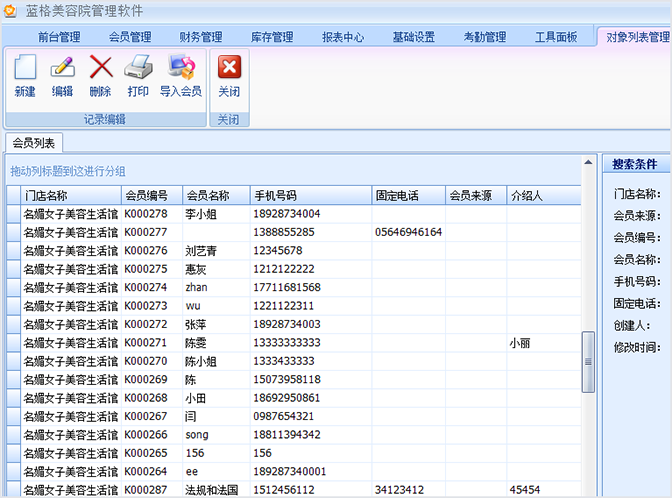Switch to the 前台管理 ribbon tab
This screenshot has height=498, width=672.
click(59, 38)
